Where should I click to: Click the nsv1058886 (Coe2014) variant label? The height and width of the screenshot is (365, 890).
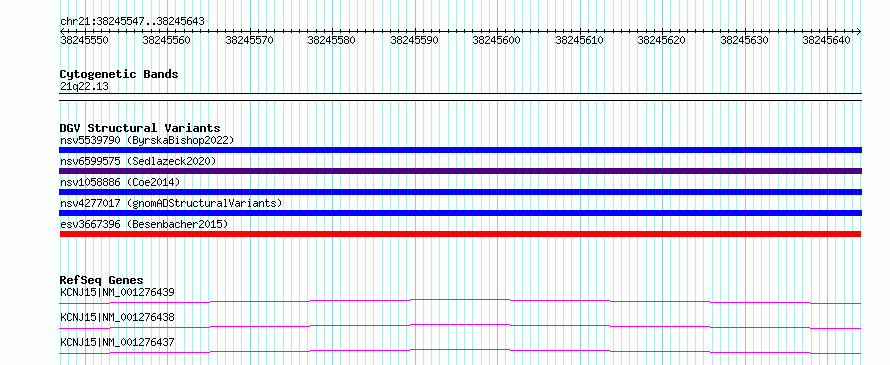pos(120,182)
